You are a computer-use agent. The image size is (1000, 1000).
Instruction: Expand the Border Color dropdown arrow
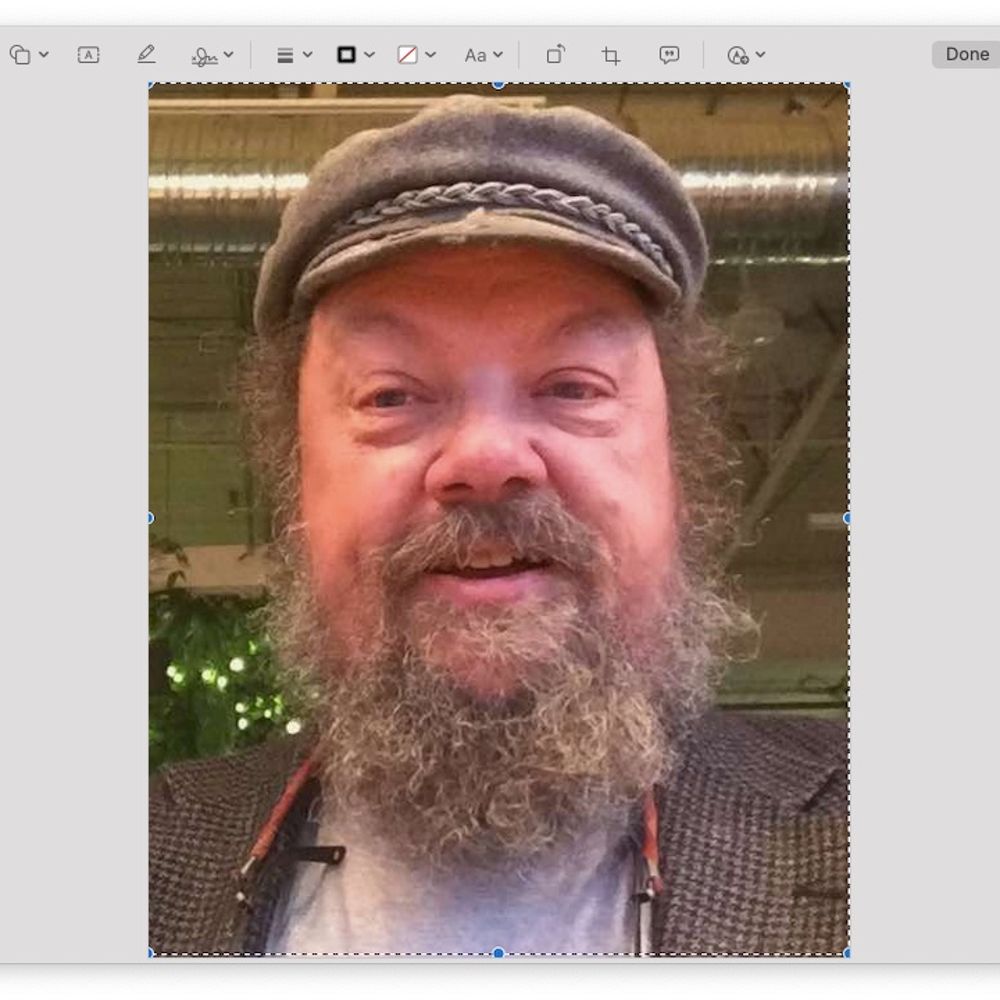tap(369, 55)
